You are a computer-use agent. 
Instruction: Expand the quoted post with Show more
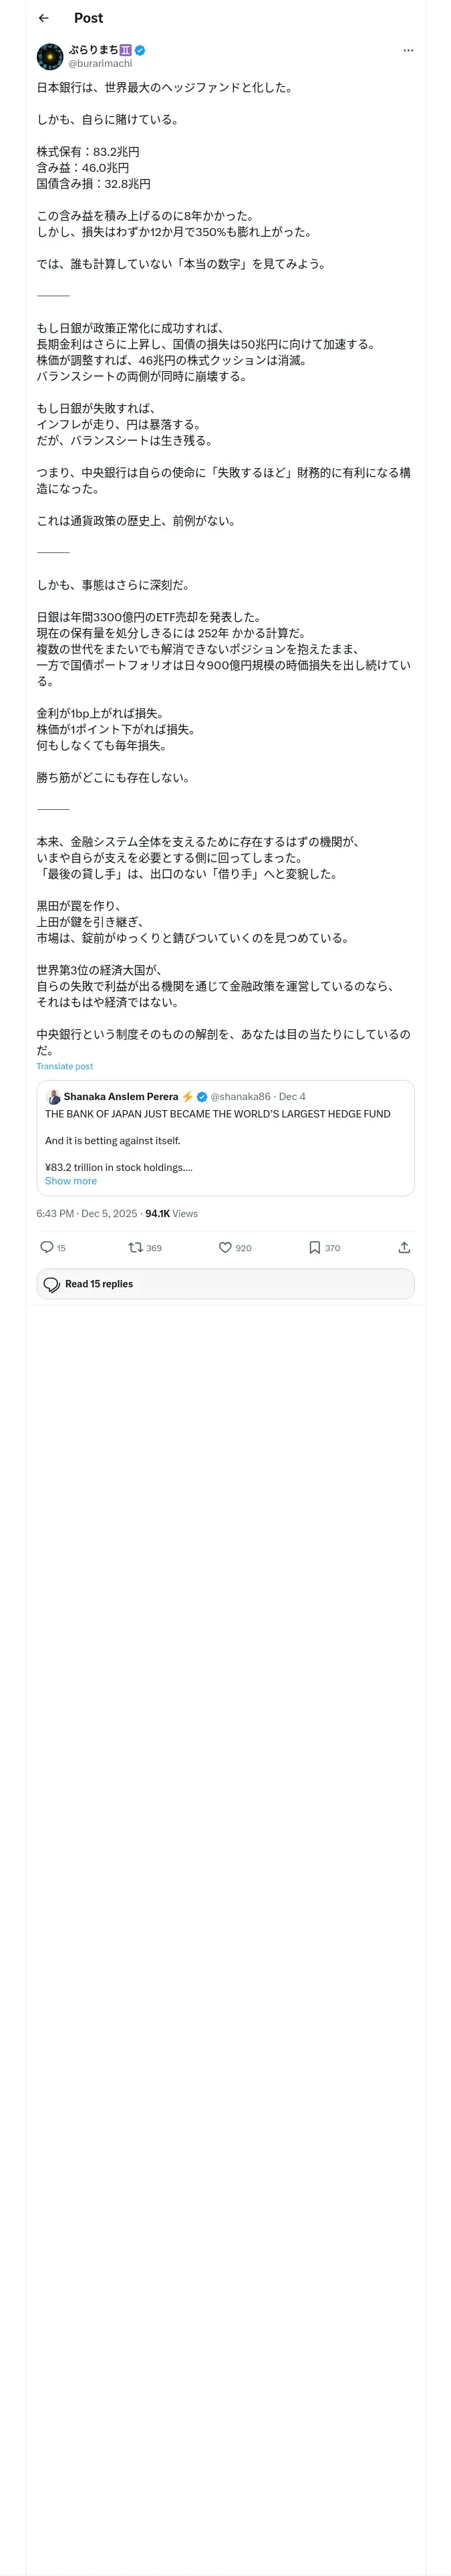tap(71, 1181)
